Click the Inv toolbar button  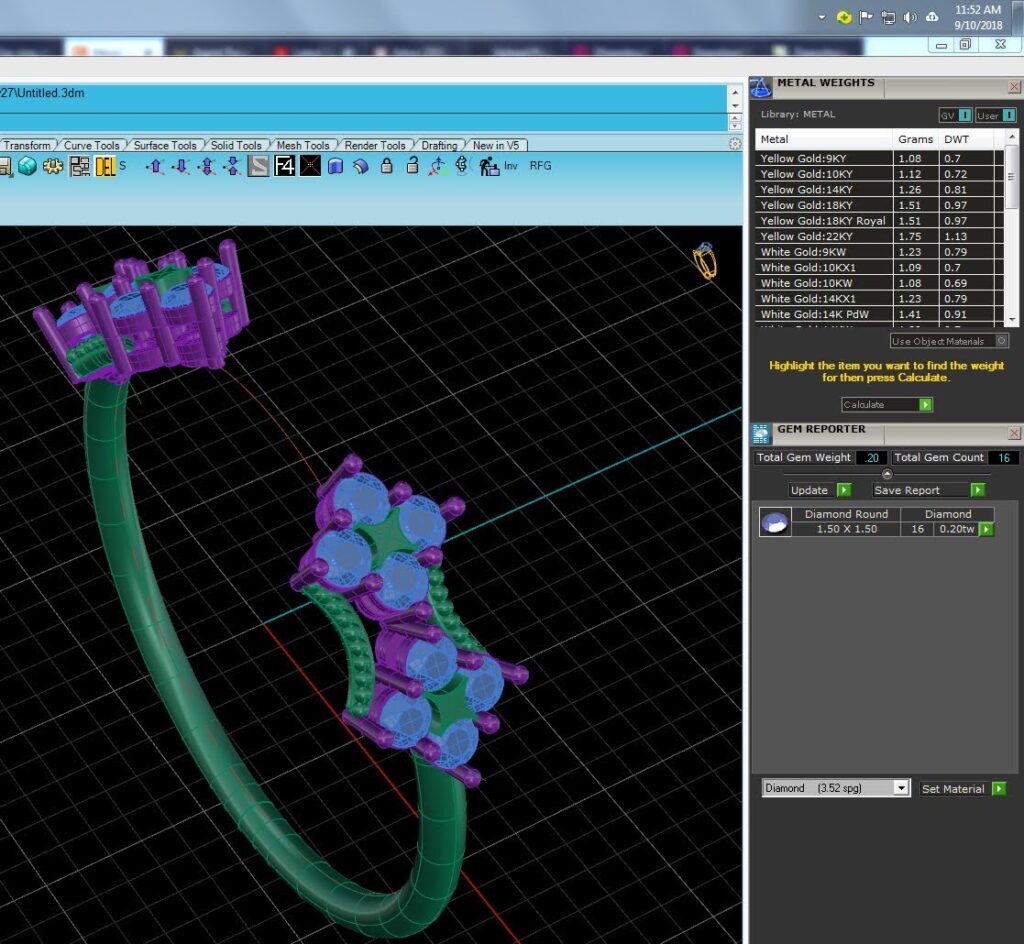click(x=511, y=166)
